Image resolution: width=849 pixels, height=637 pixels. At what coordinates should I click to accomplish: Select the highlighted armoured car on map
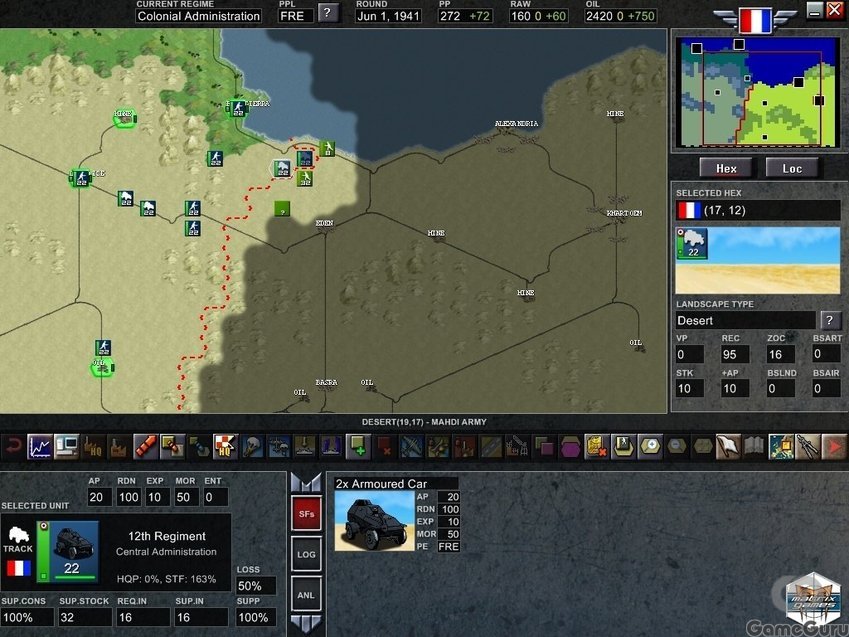pyautogui.click(x=282, y=168)
